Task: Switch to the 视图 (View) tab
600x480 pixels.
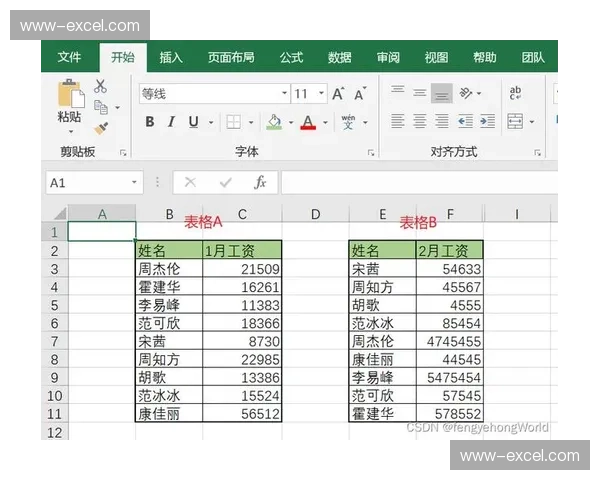Action: (x=436, y=57)
